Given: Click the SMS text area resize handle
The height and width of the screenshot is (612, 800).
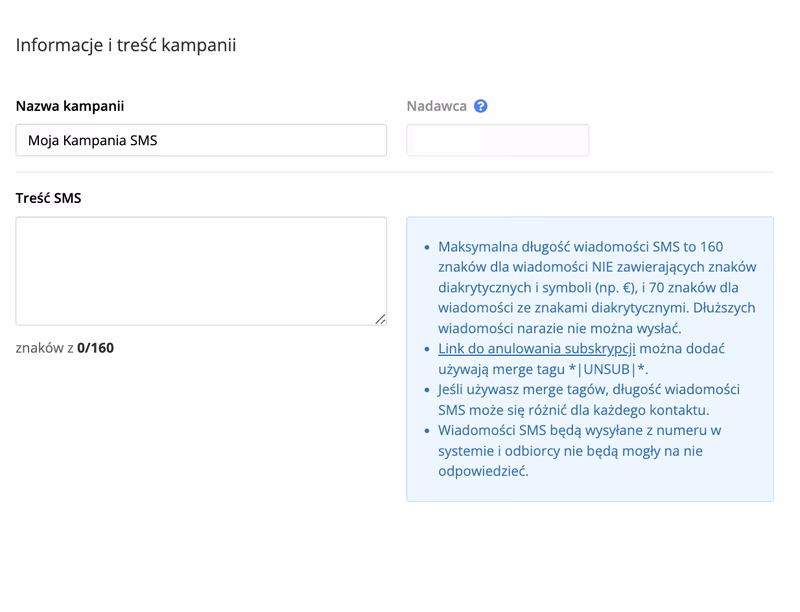Looking at the screenshot, I should (x=380, y=319).
